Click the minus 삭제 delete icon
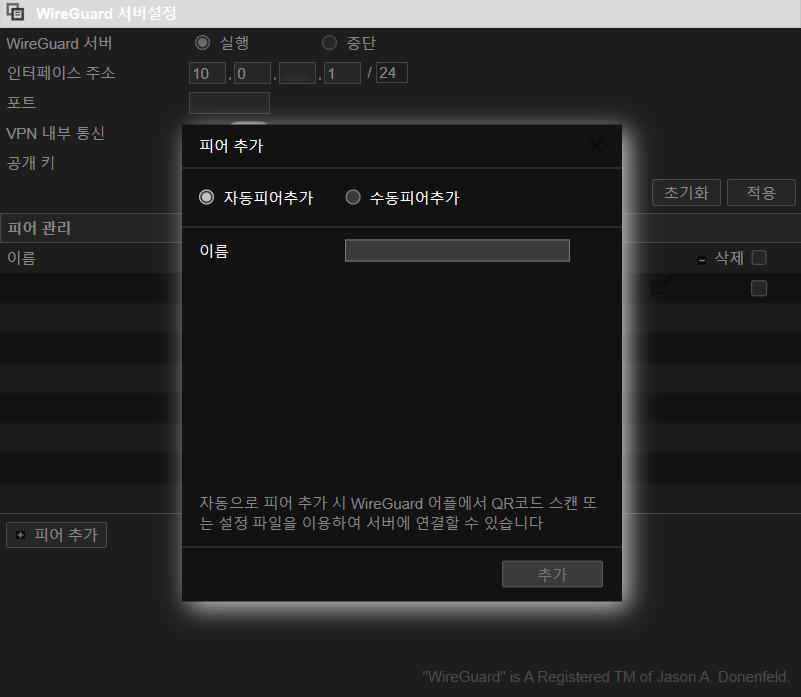801x697 pixels. (701, 259)
